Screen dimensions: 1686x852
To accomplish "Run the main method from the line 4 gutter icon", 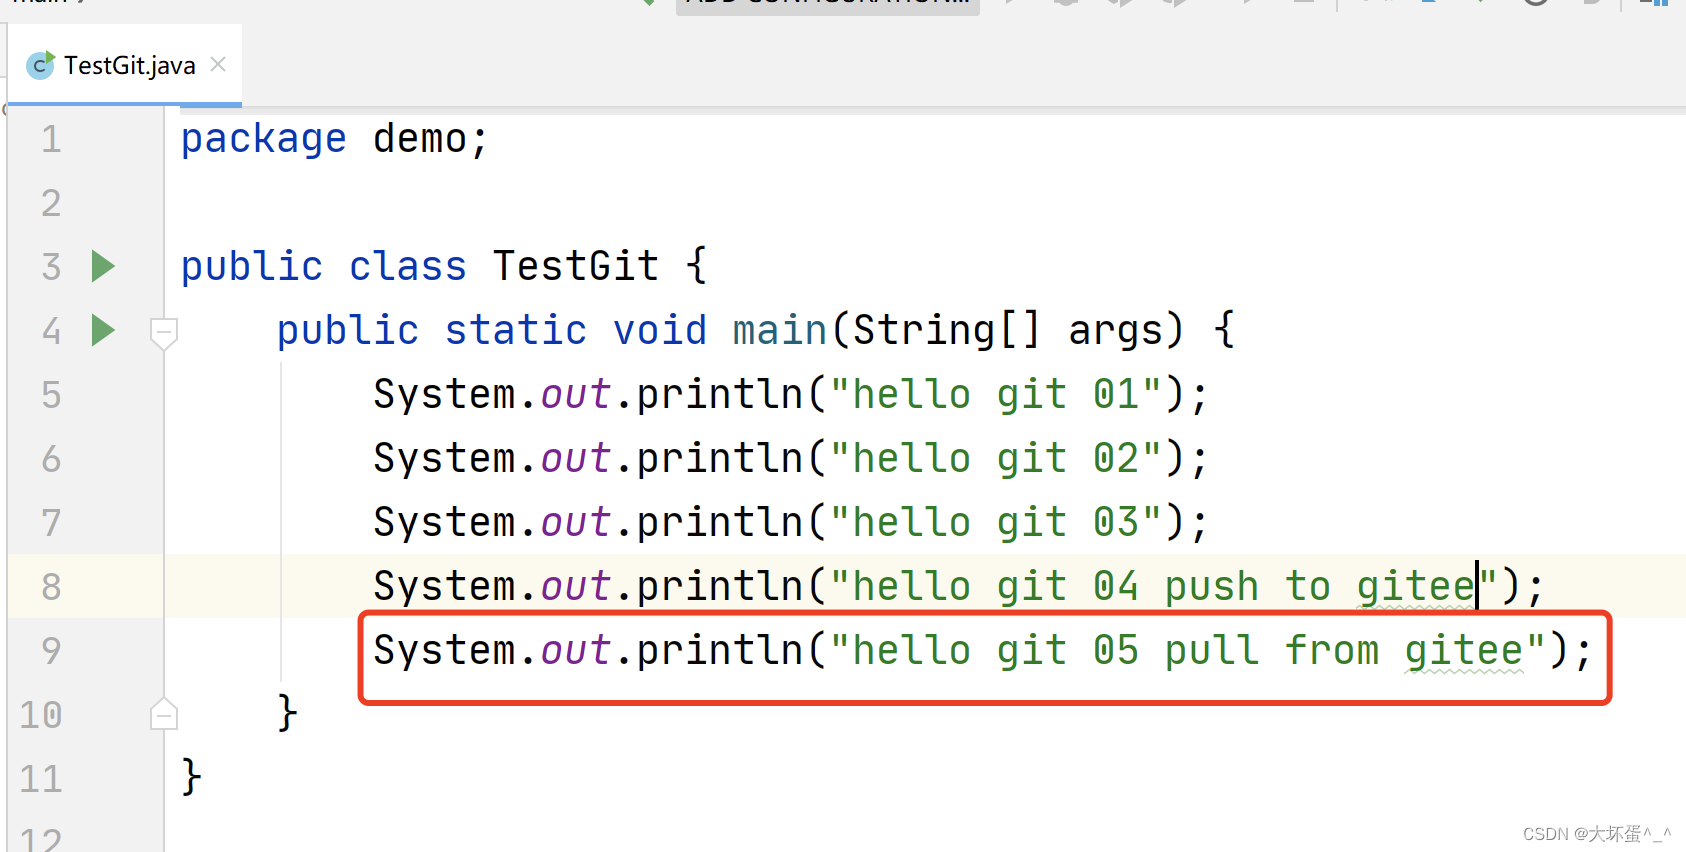I will [x=103, y=330].
